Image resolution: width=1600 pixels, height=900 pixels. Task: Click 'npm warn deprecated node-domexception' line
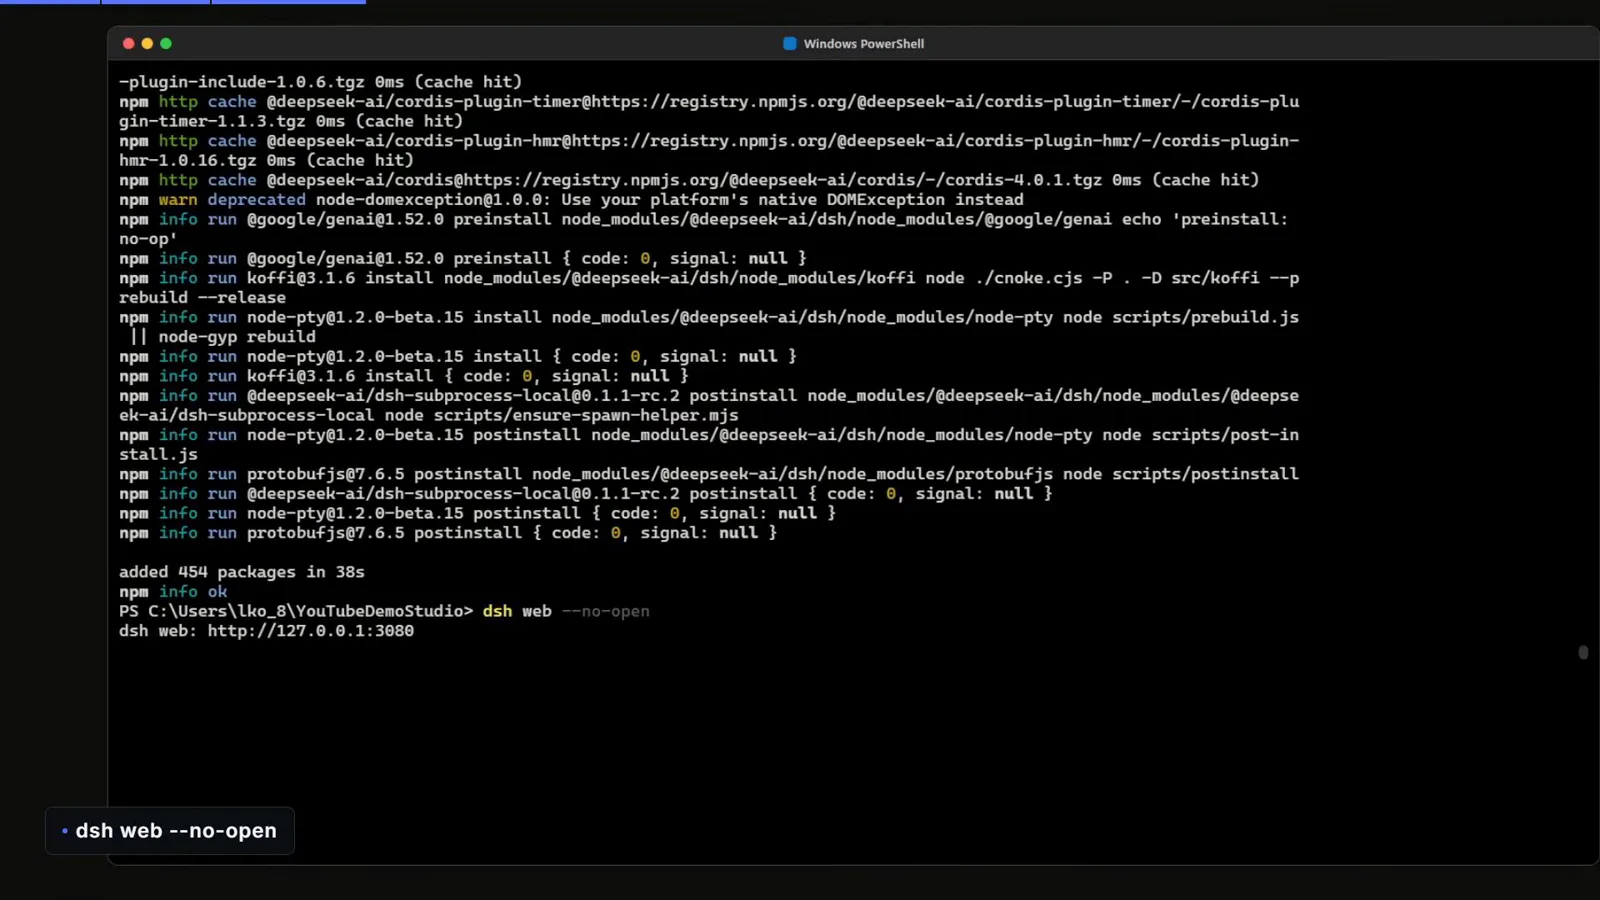click(x=571, y=200)
